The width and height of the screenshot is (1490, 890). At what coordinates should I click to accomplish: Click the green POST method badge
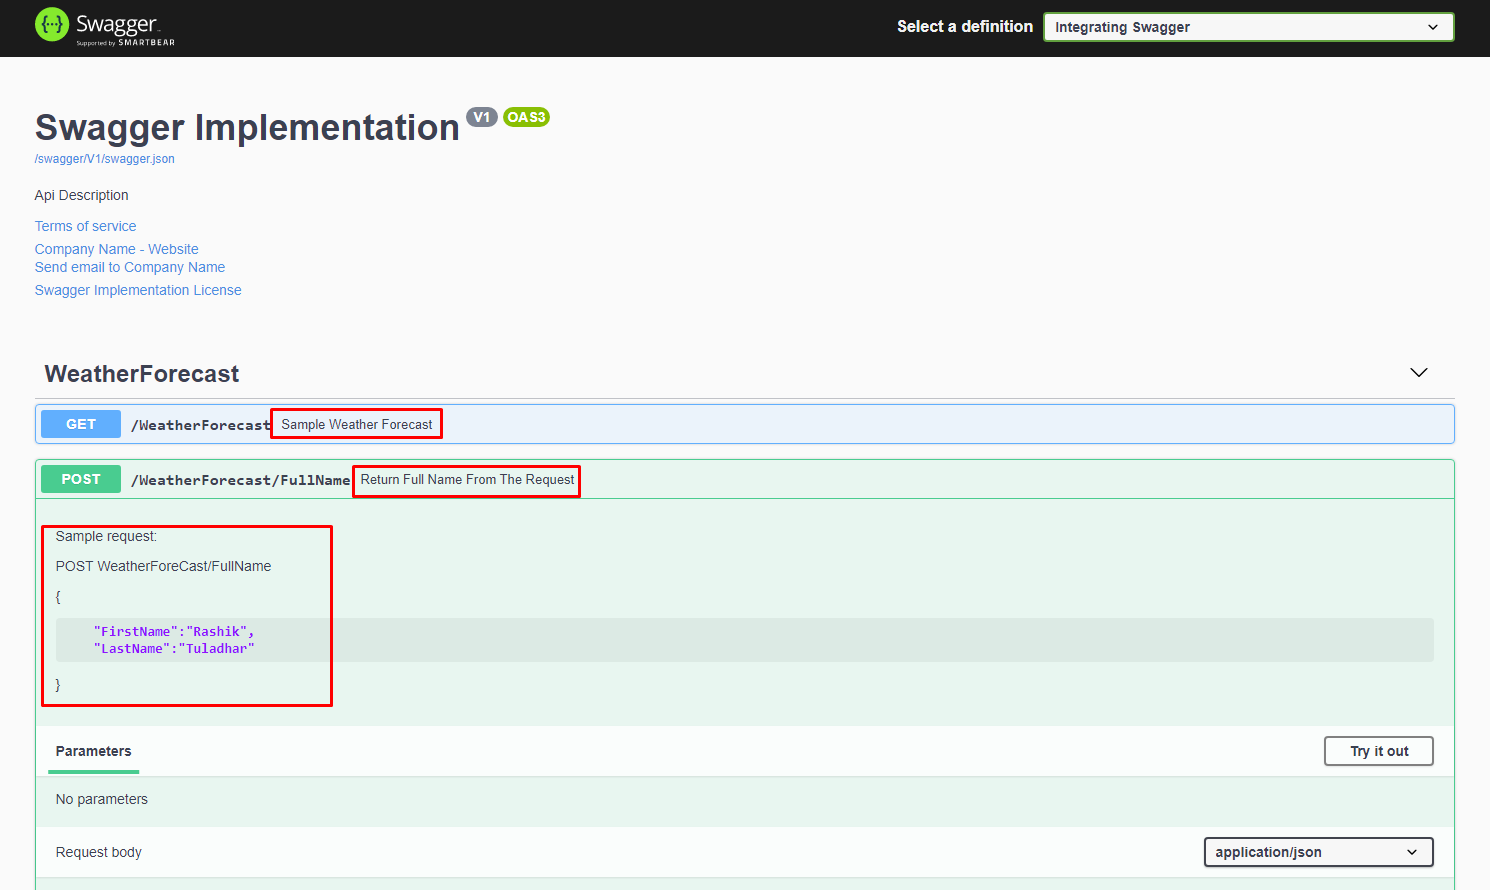[81, 479]
